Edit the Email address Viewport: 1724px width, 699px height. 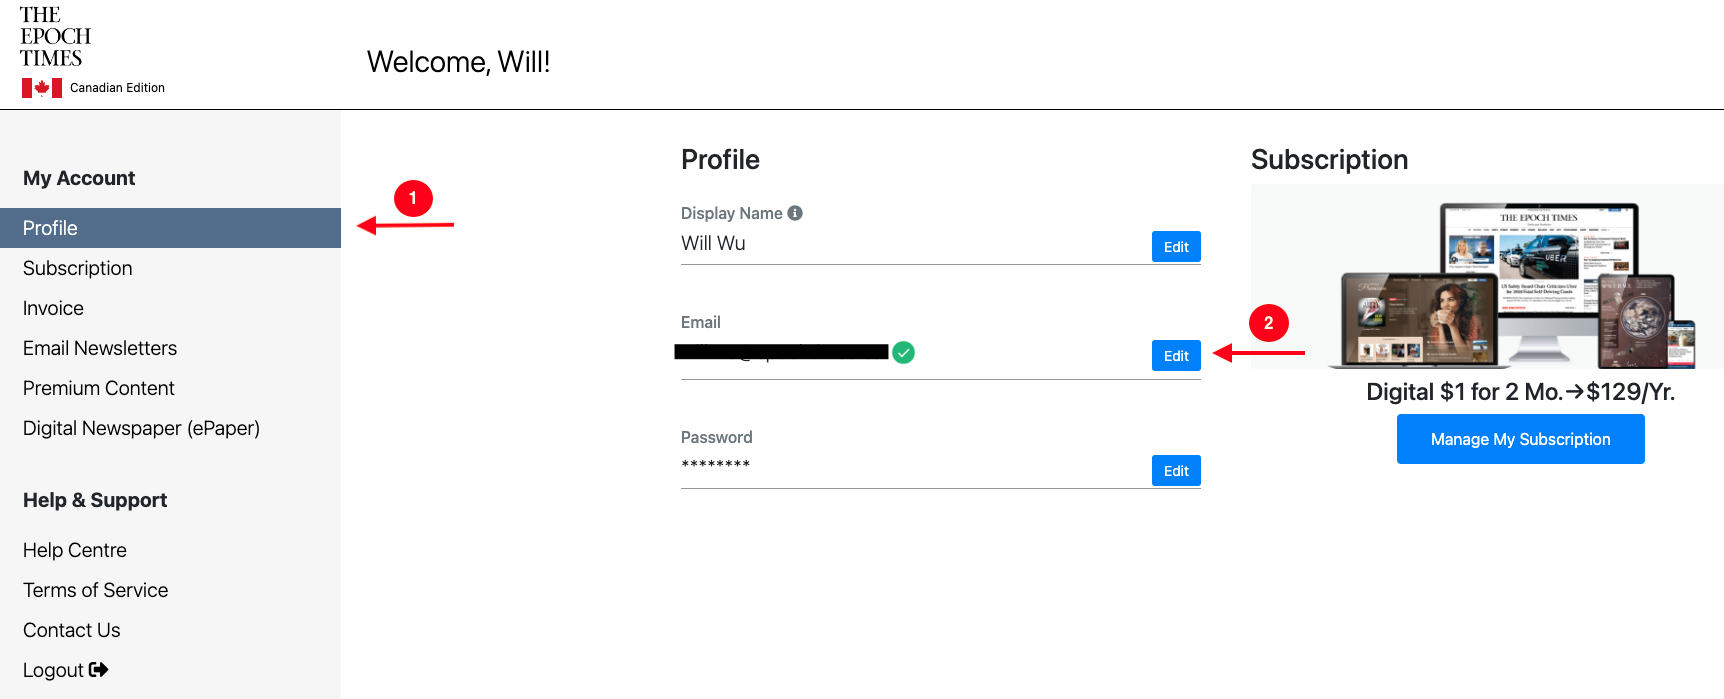[1176, 356]
